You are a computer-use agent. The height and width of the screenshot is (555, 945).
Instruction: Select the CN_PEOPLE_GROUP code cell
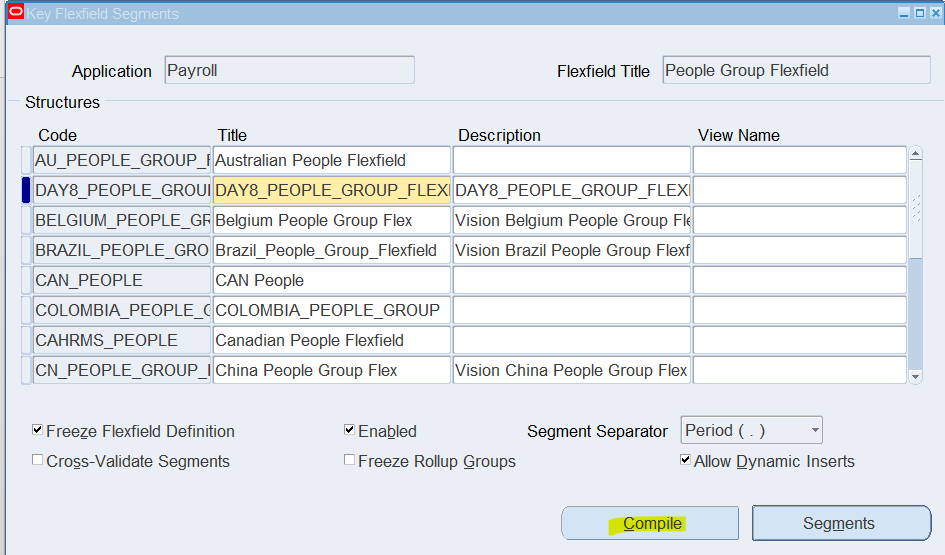(122, 370)
